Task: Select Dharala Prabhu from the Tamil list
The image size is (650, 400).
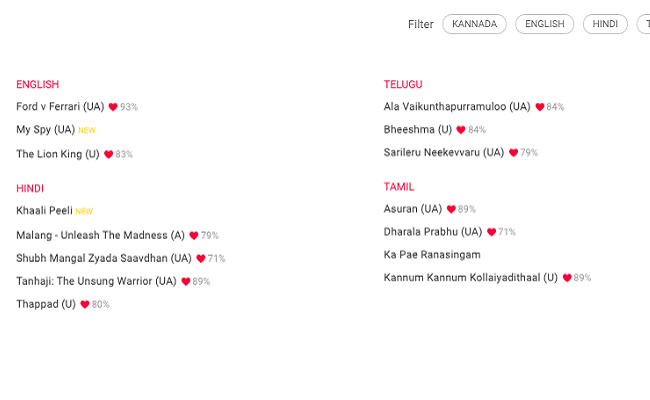Action: pos(433,232)
